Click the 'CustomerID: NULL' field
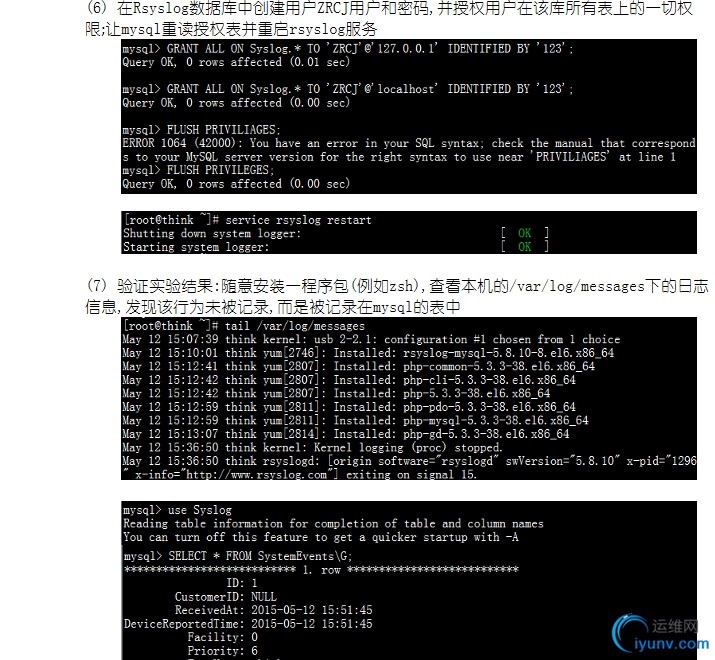This screenshot has width=715, height=660. [226, 597]
